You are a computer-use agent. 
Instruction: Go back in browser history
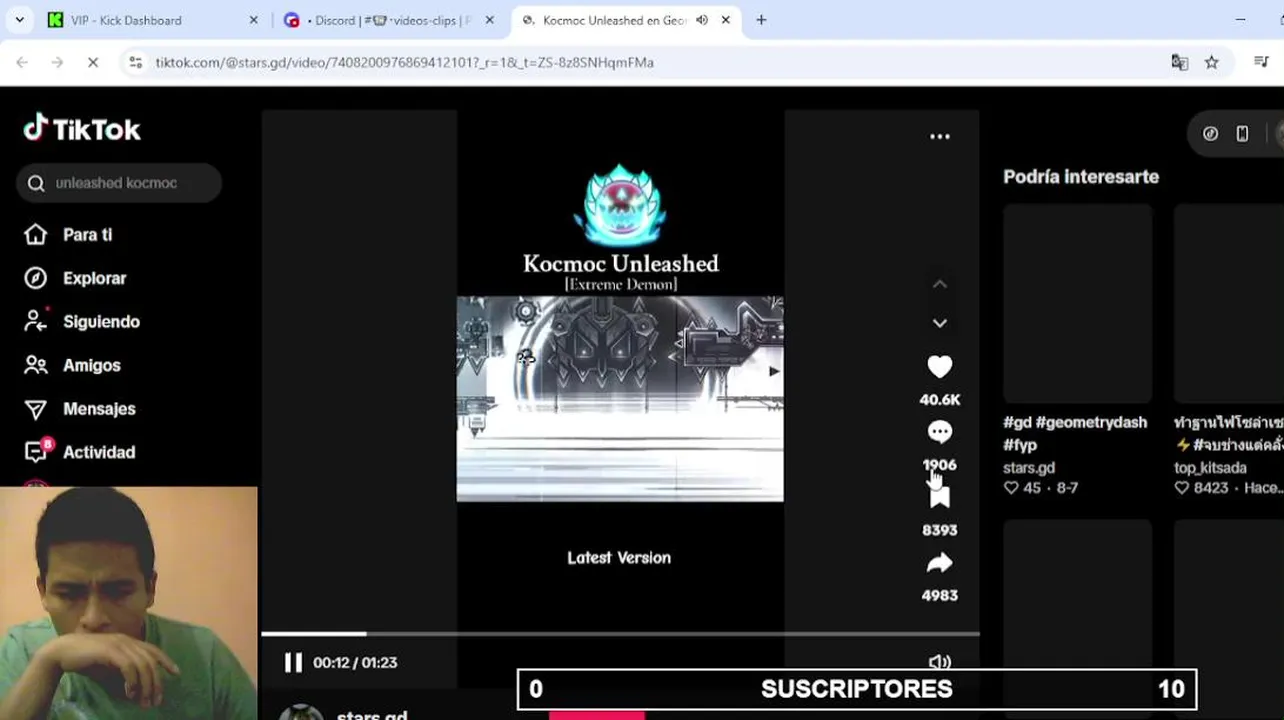[x=22, y=62]
